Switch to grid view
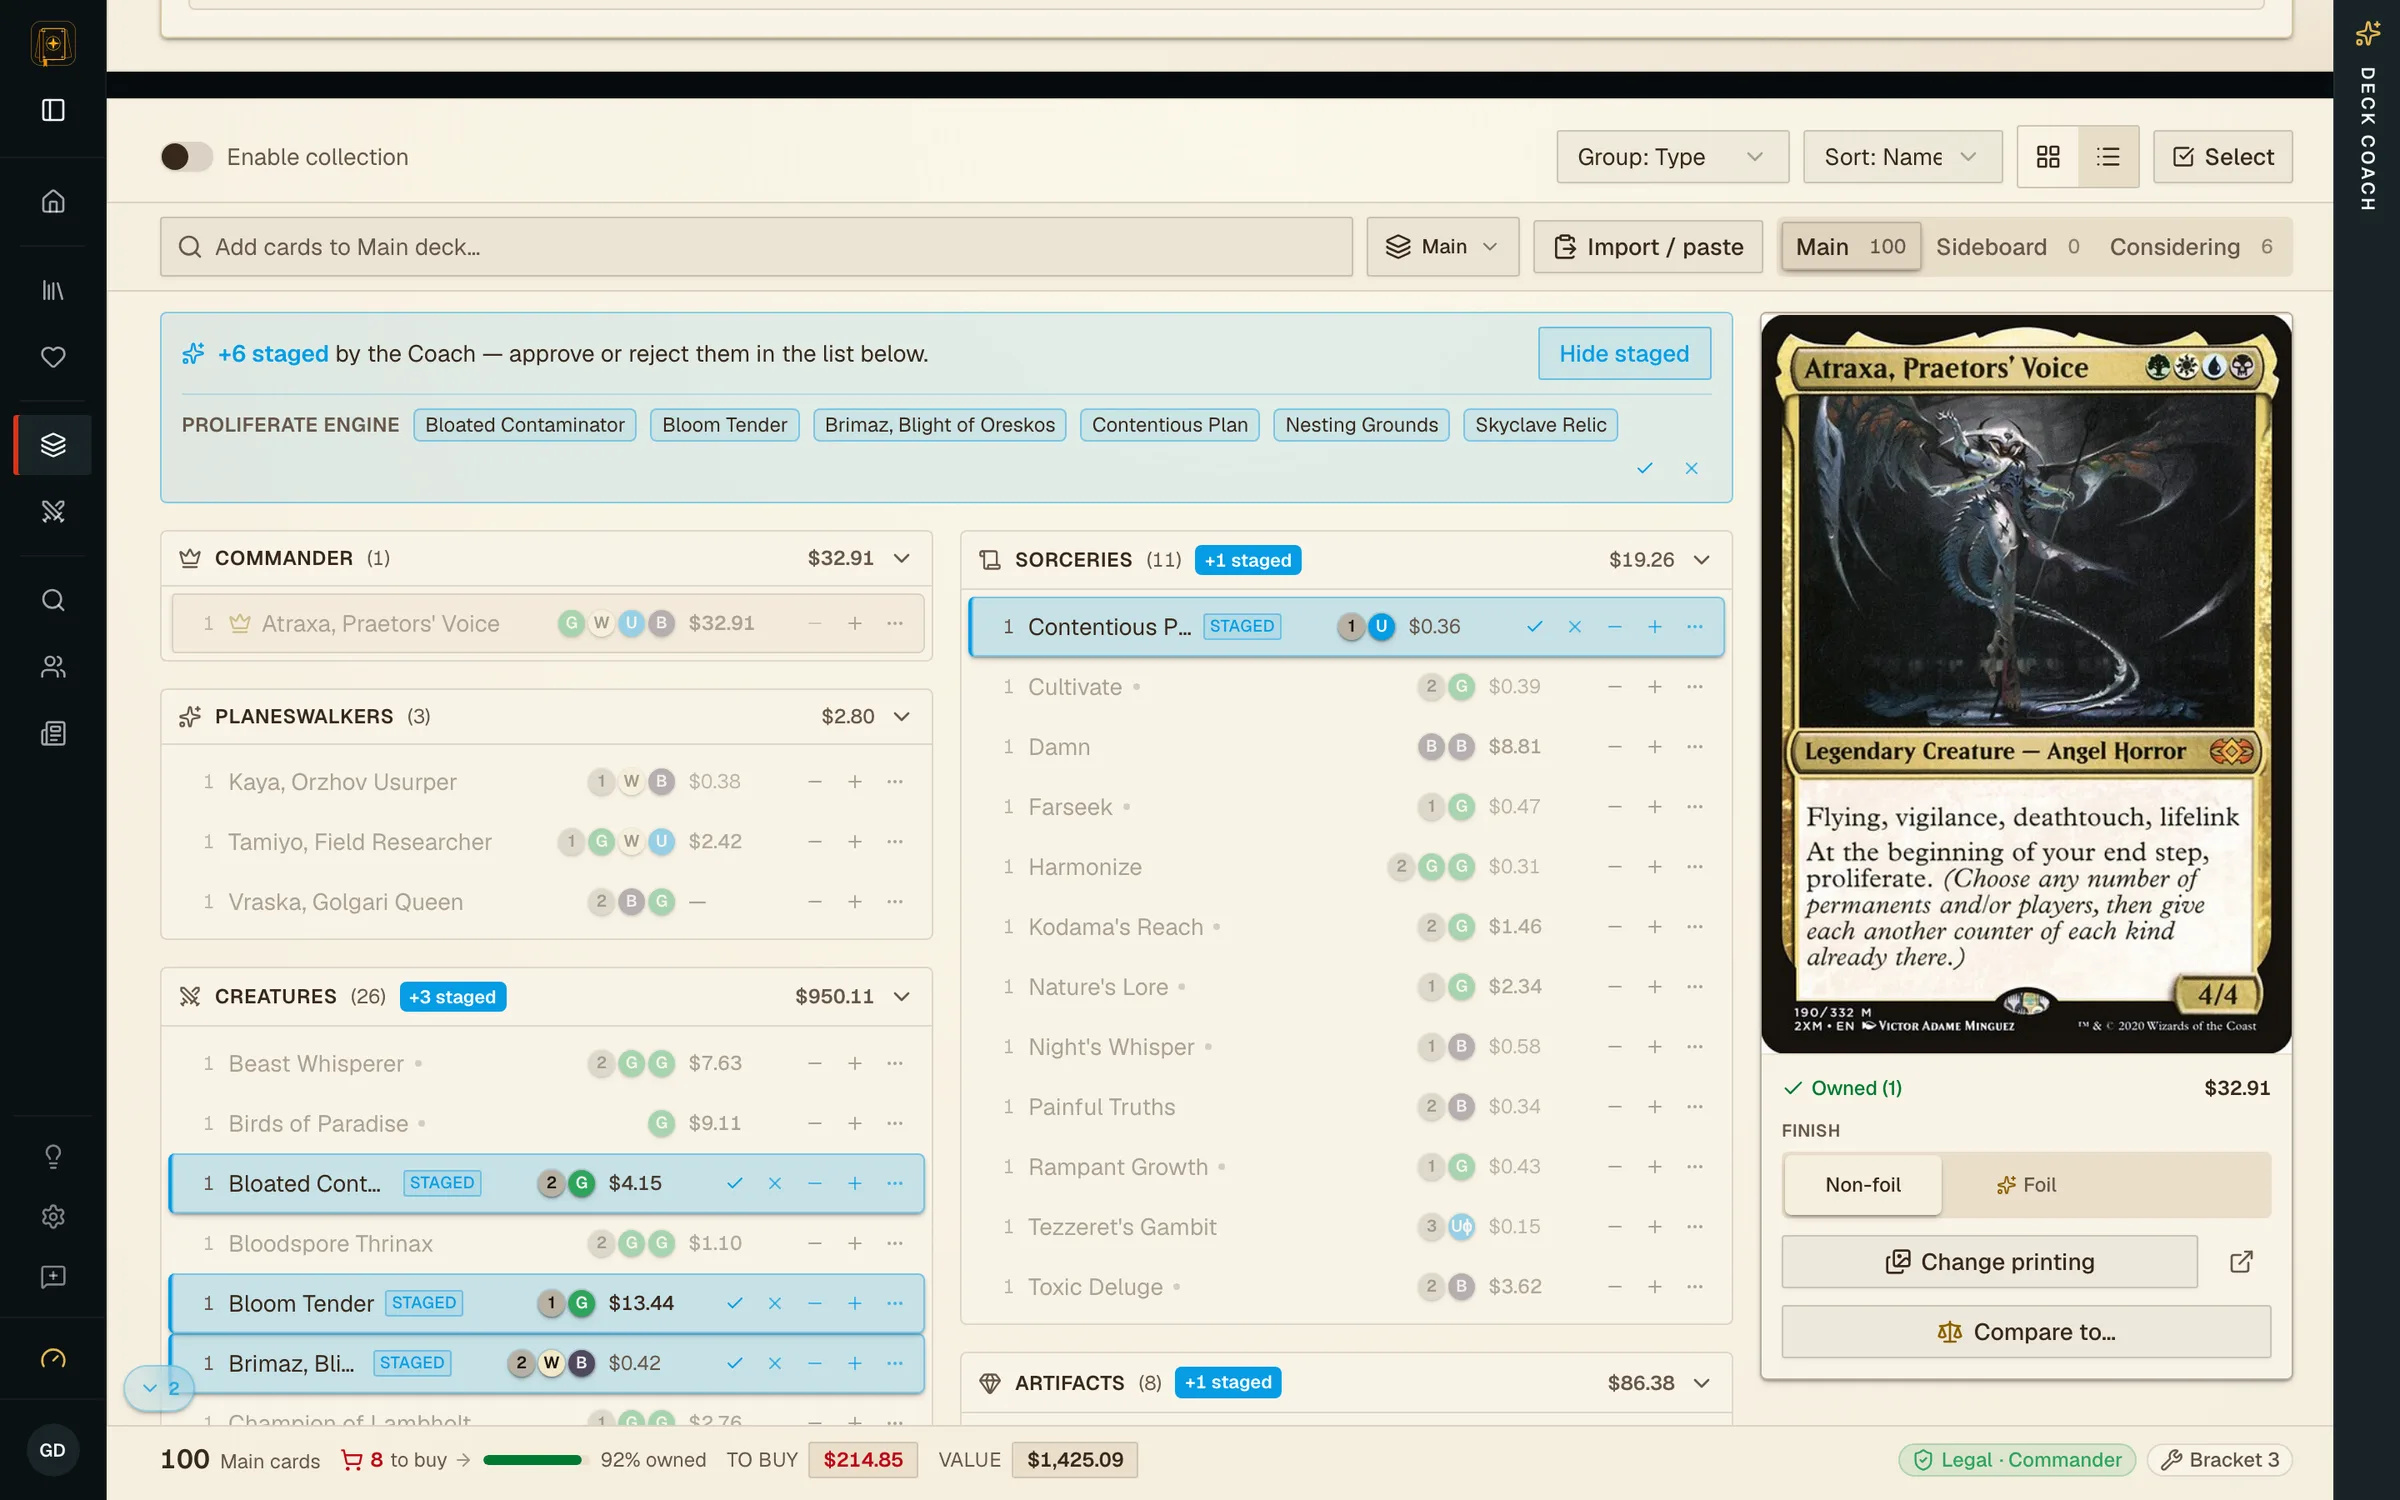 [2048, 157]
